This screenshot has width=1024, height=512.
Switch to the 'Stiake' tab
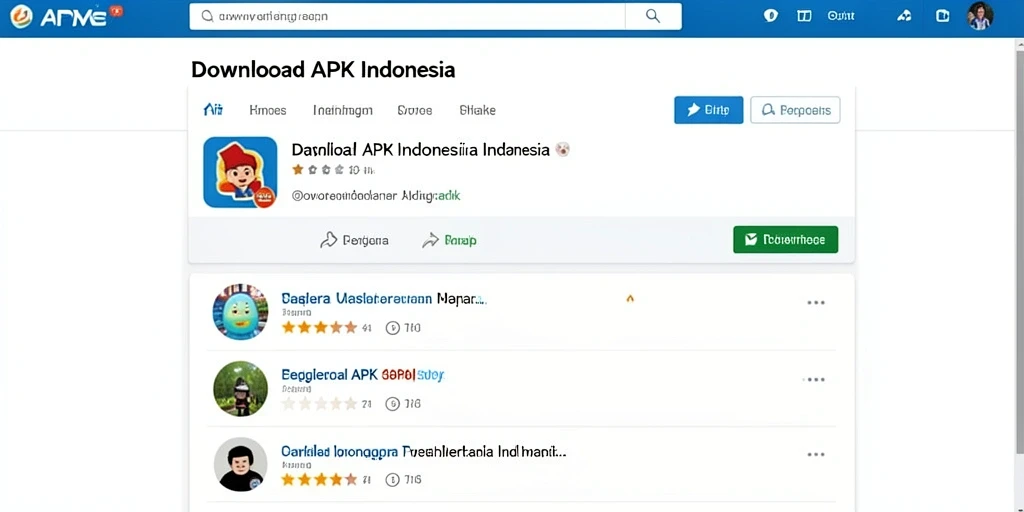477,110
